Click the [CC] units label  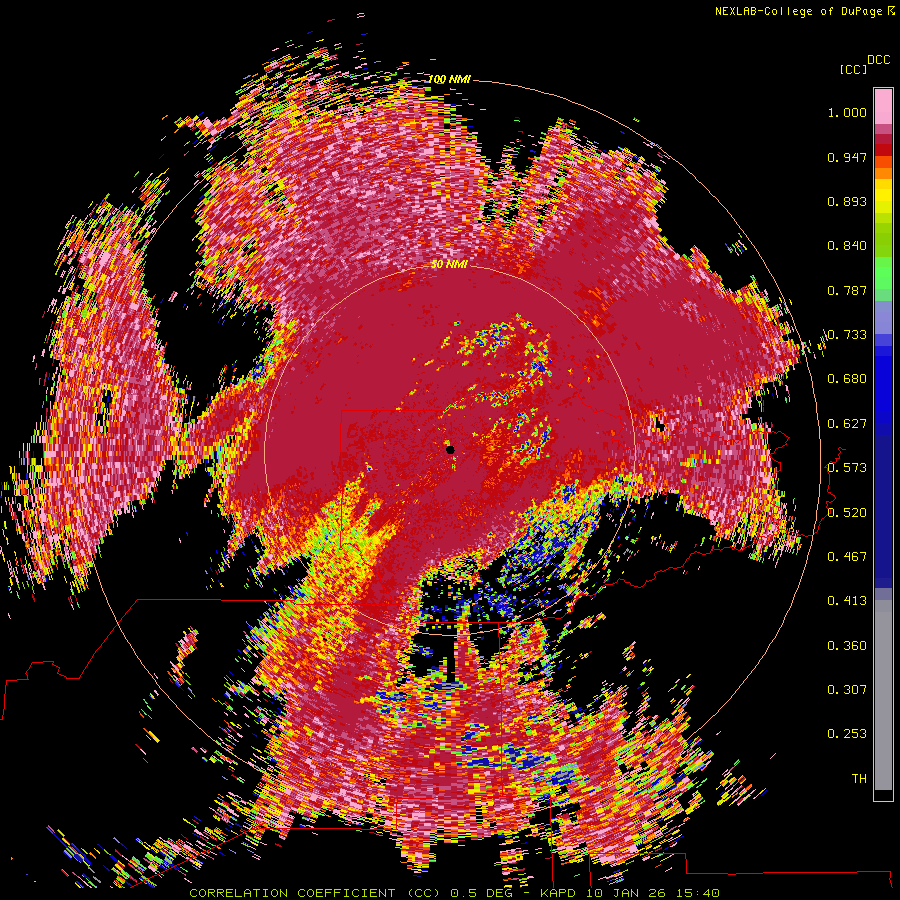pyautogui.click(x=854, y=69)
